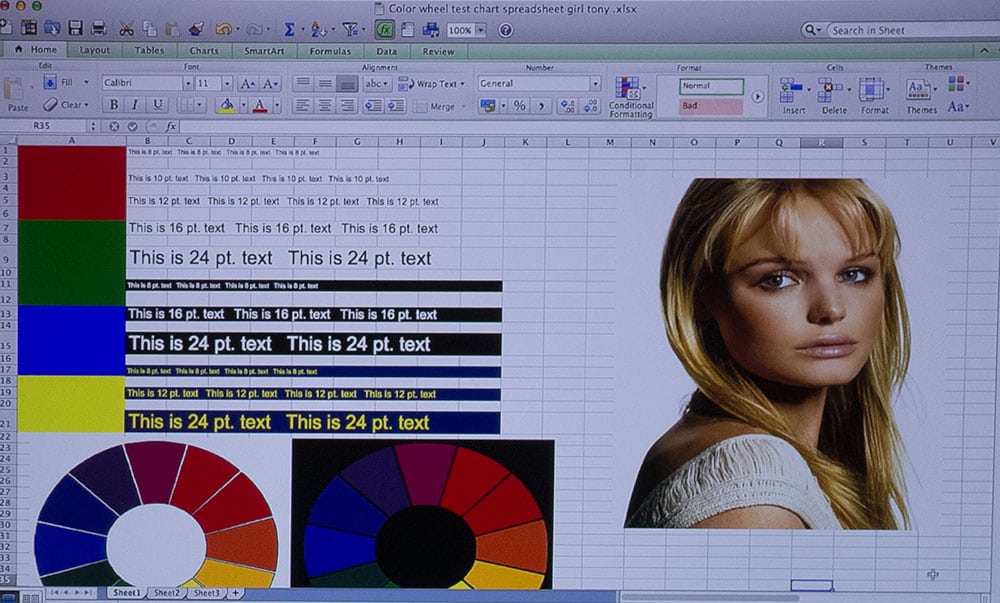Save the workbook with the floppy disk icon
Screen dimensions: 1000x603
[75, 28]
